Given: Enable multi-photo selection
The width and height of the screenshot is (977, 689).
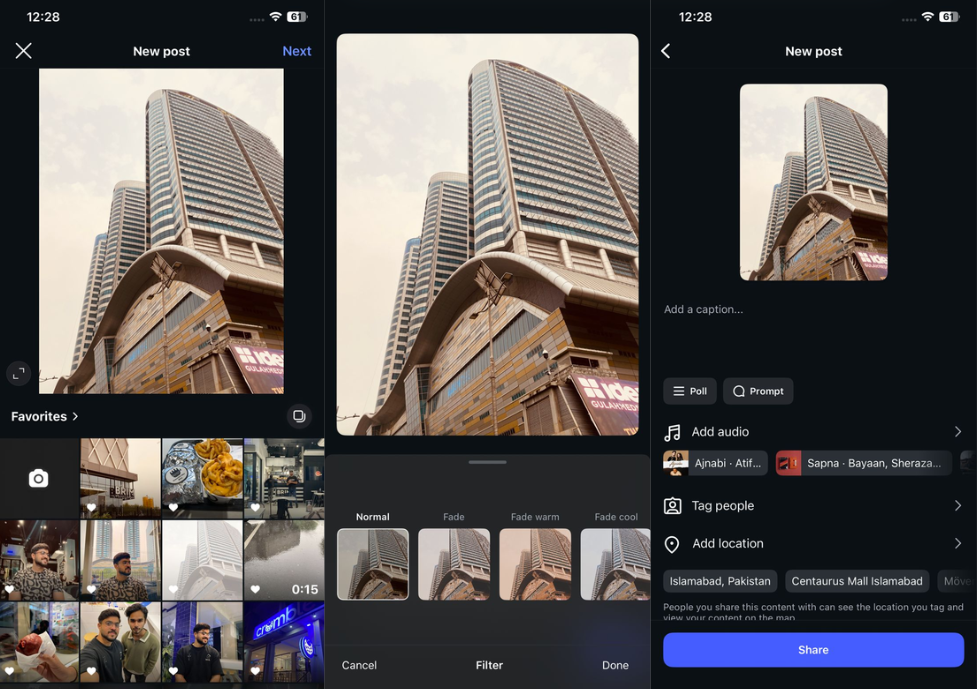Looking at the screenshot, I should tap(298, 416).
